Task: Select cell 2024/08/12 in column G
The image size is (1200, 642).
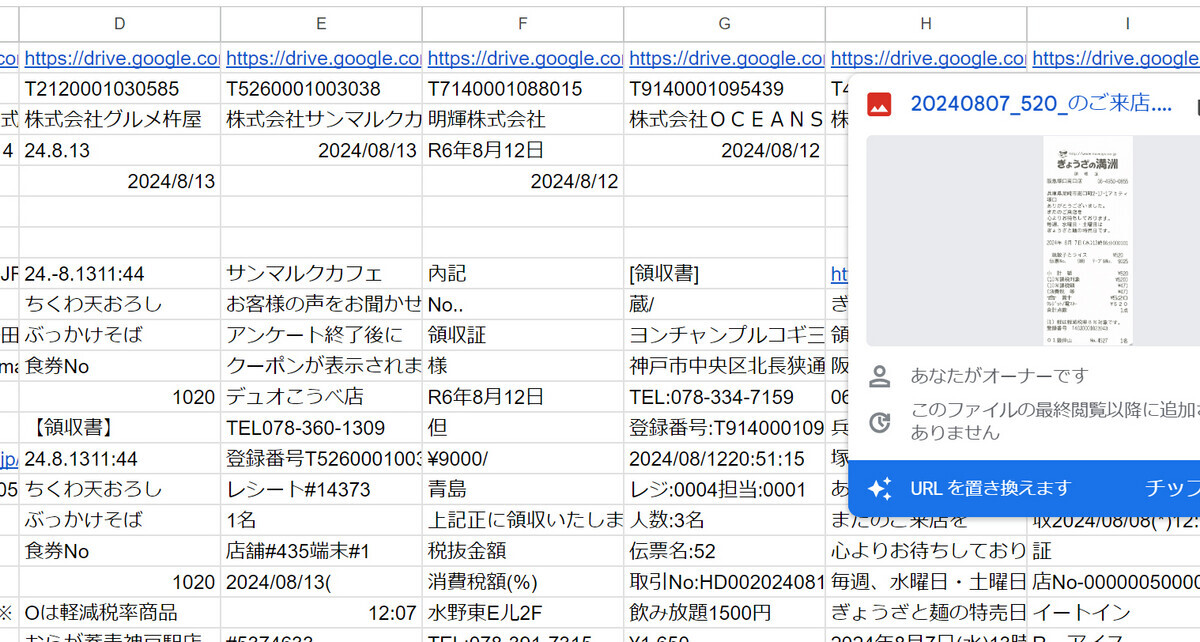Action: 724,150
